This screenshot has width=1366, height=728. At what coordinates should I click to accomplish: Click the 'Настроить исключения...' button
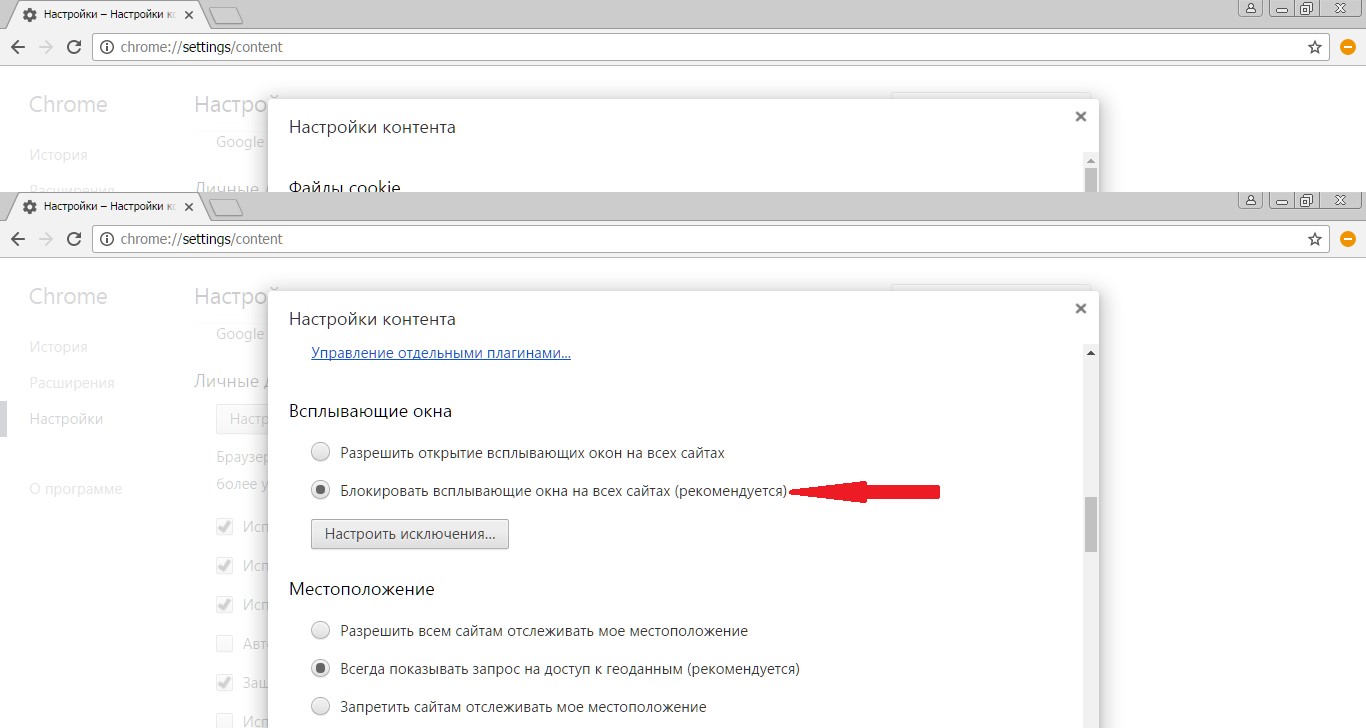pyautogui.click(x=410, y=534)
